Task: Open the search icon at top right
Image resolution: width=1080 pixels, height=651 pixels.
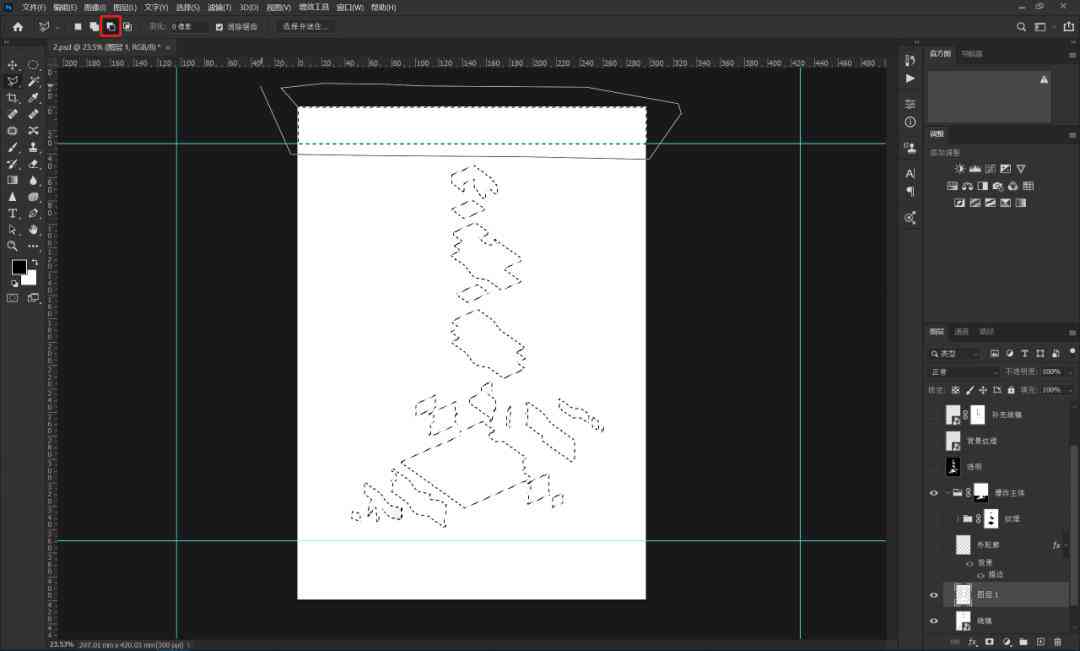Action: point(1021,27)
